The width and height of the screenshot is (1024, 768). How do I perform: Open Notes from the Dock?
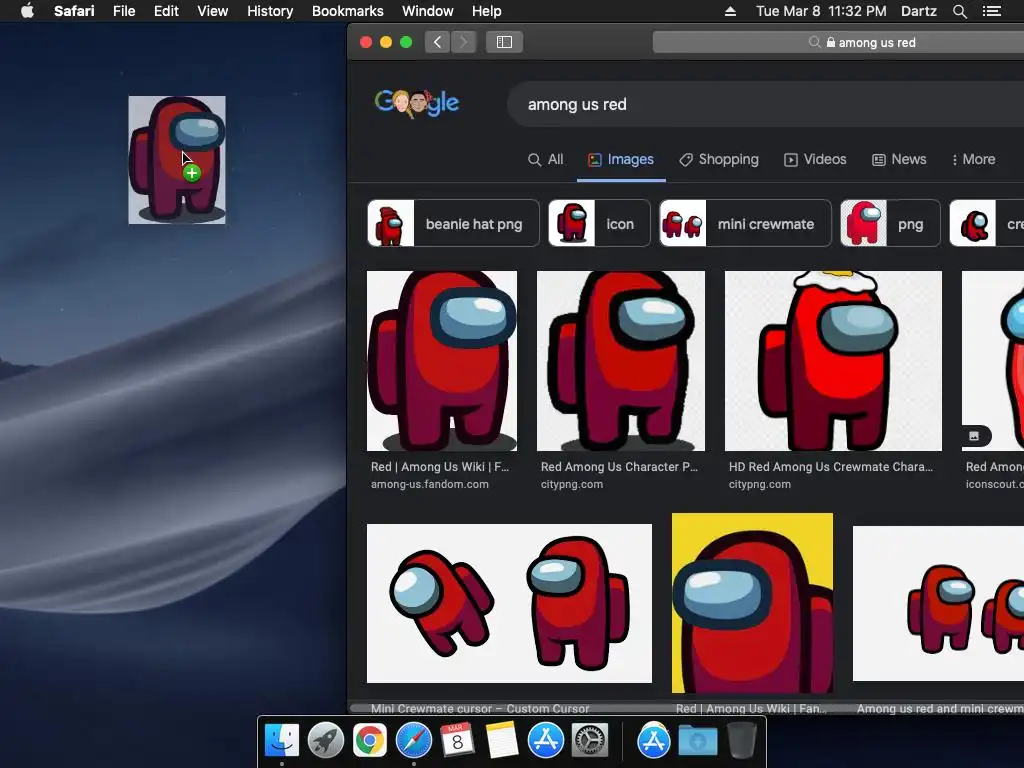[x=502, y=741]
